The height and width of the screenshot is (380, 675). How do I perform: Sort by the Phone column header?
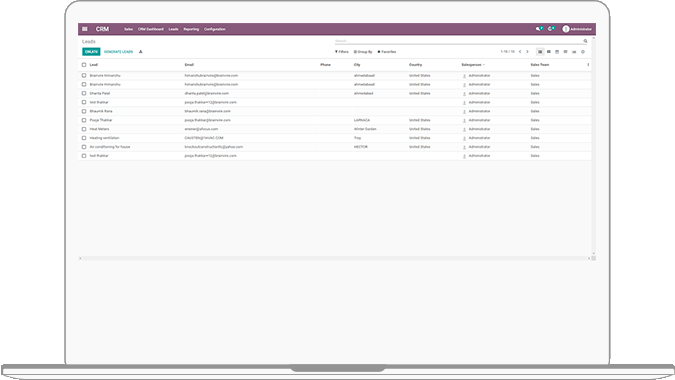tap(325, 65)
